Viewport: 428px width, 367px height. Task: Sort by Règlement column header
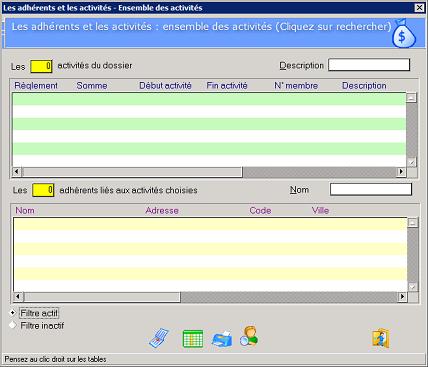pyautogui.click(x=36, y=86)
